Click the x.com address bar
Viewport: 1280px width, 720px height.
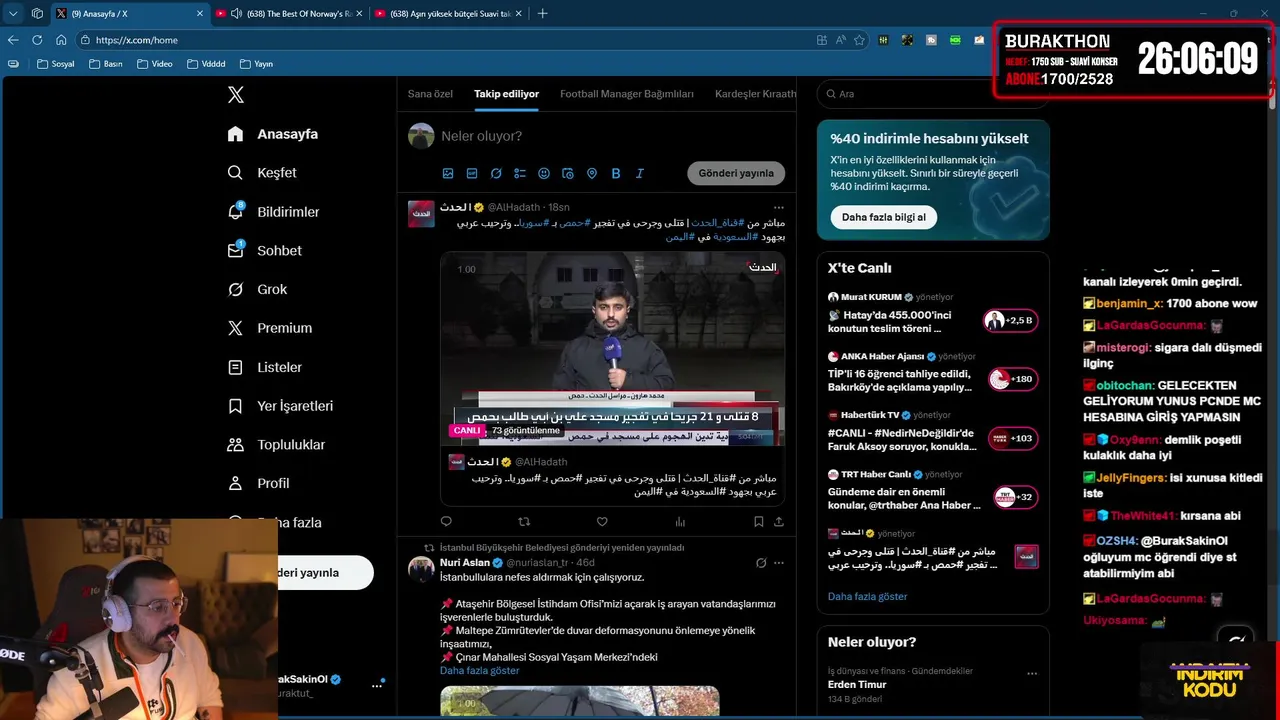click(440, 40)
